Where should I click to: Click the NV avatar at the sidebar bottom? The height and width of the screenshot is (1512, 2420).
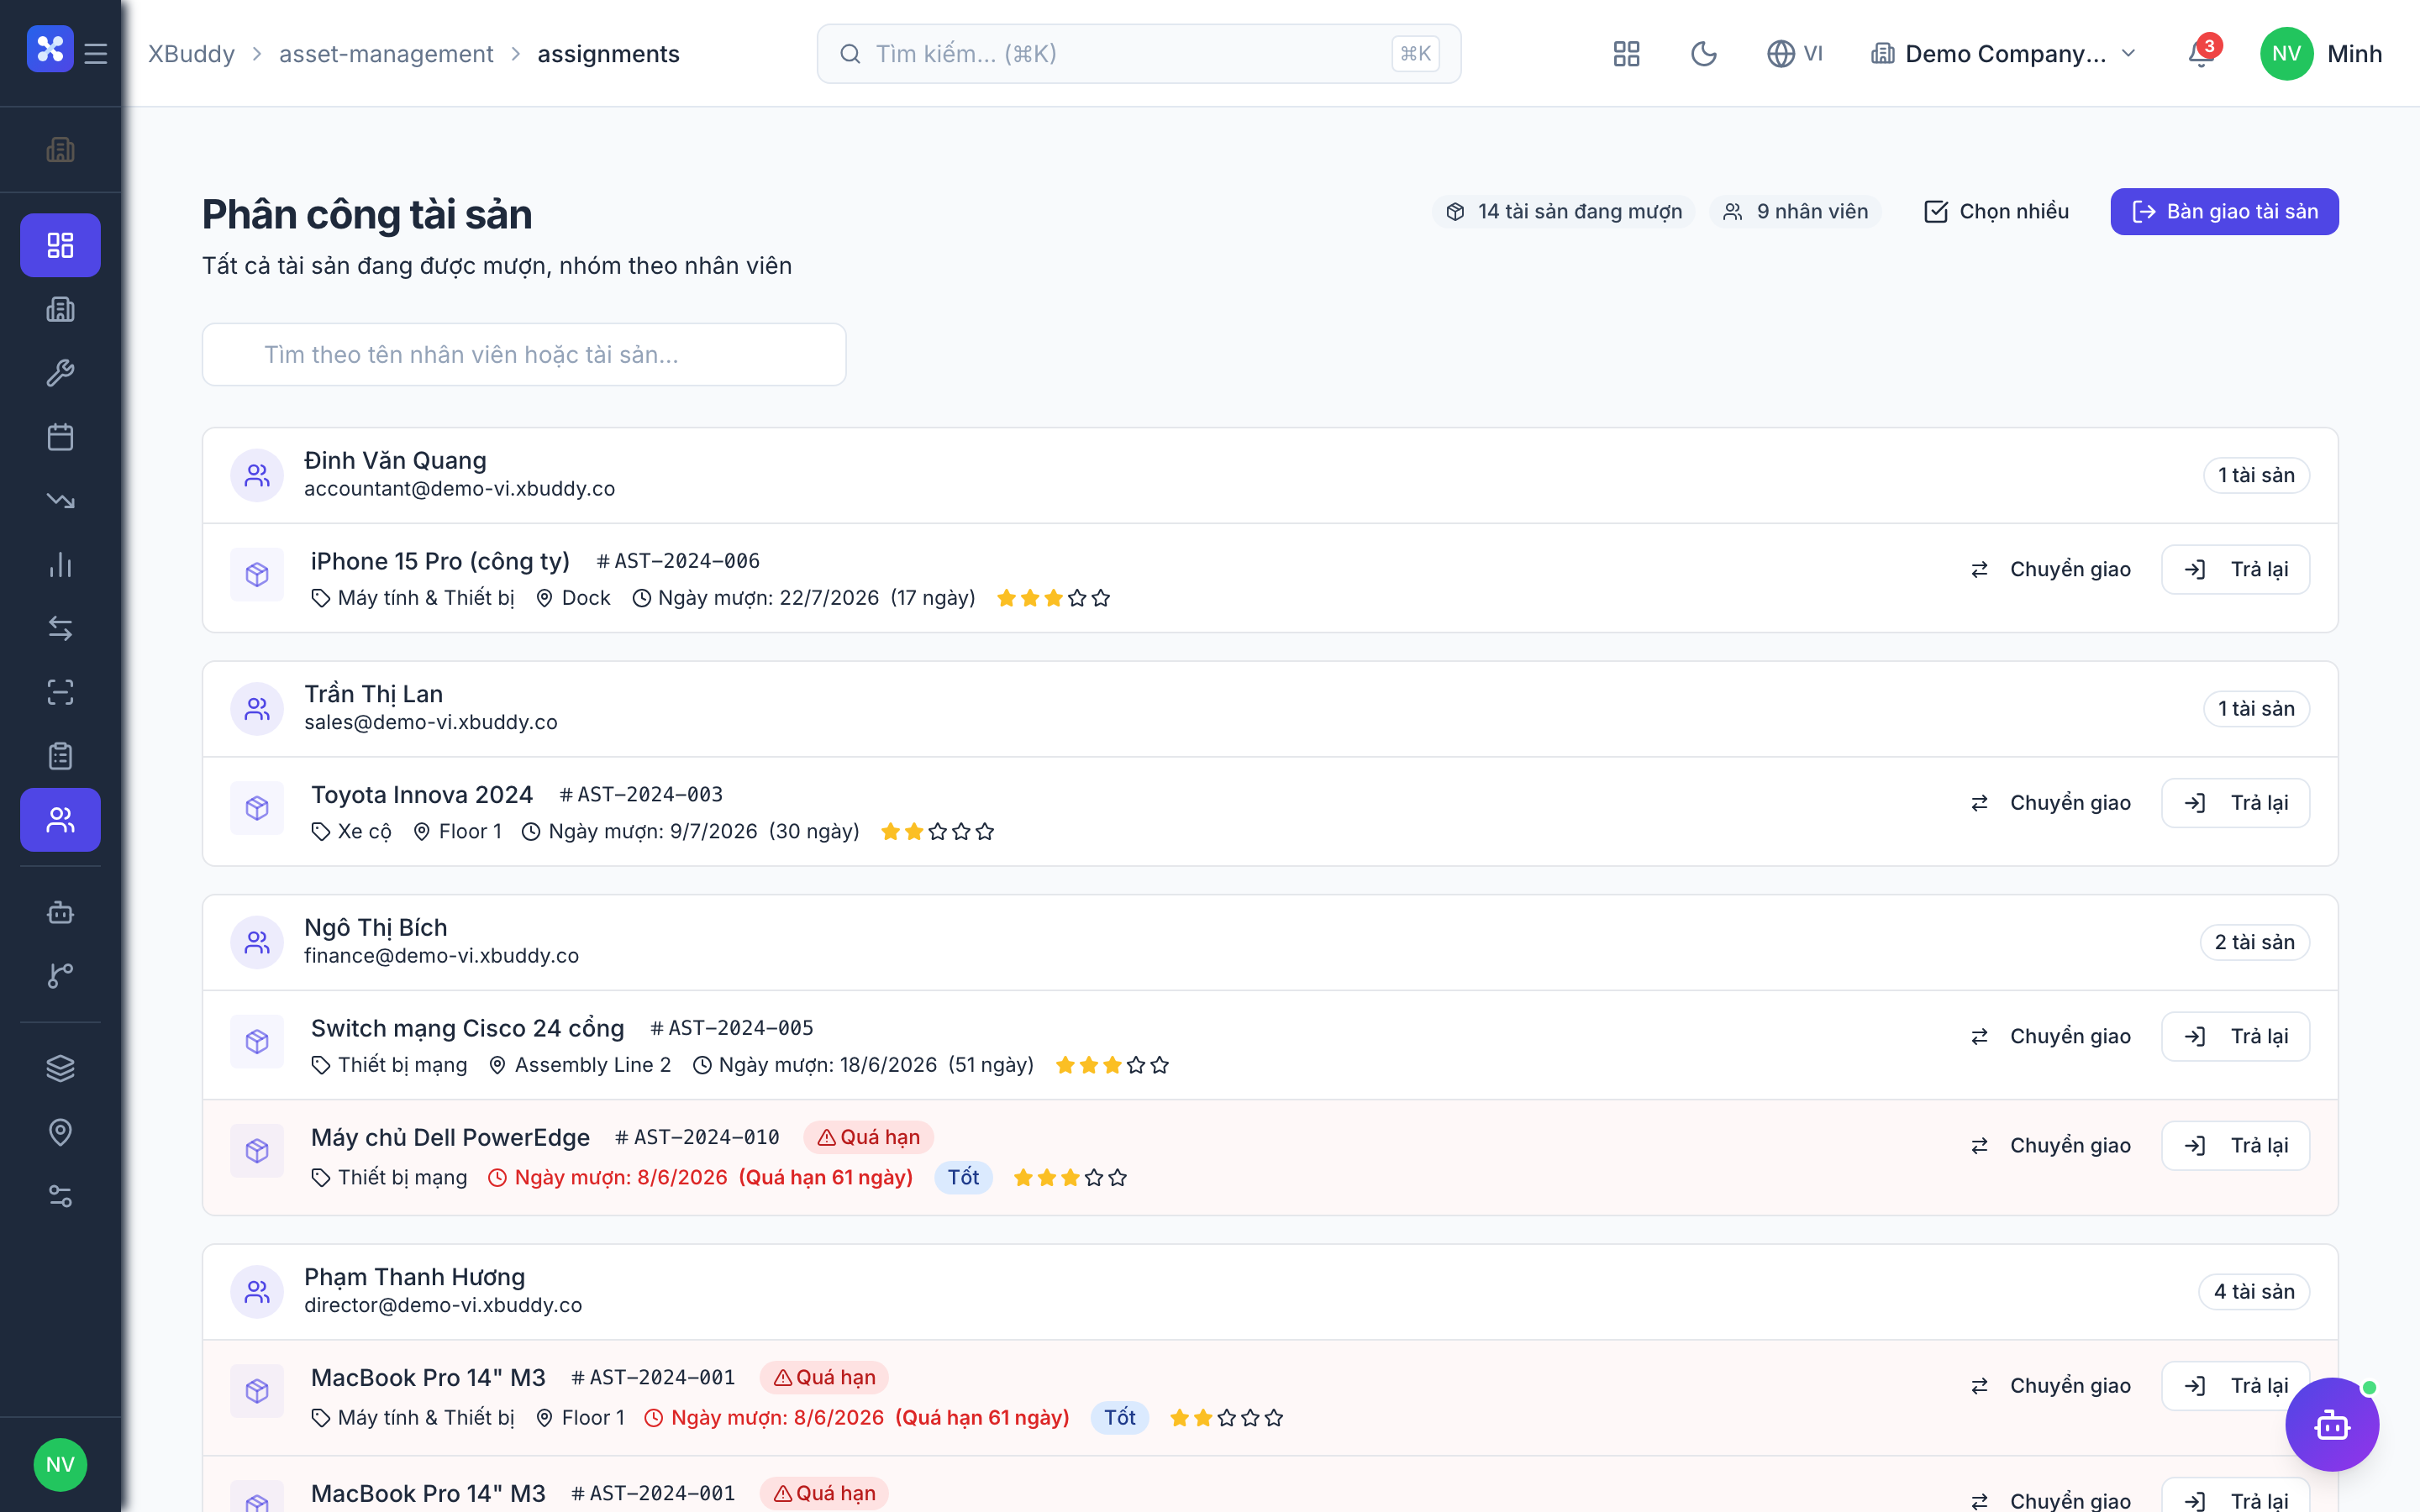coord(61,1465)
